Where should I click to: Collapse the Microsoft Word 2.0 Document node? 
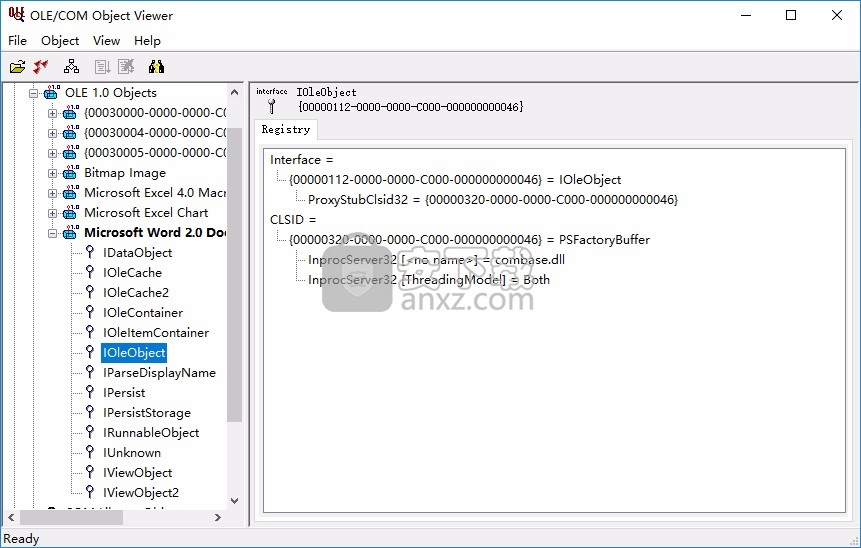(52, 233)
